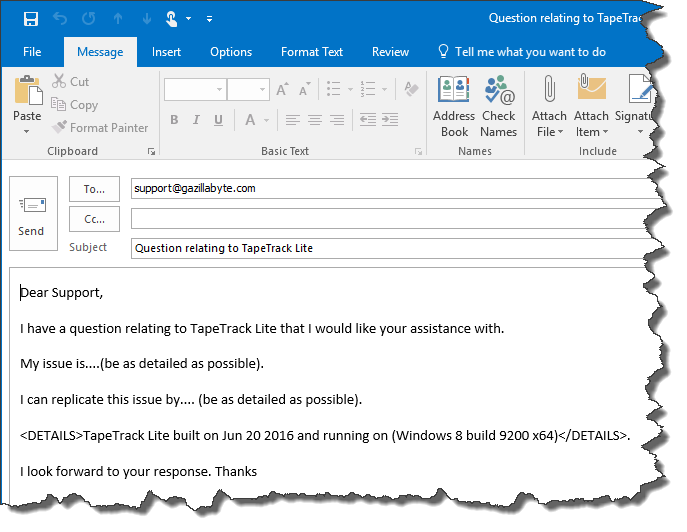Redo the last action
Image resolution: width=687 pixels, height=532 pixels.
click(x=89, y=19)
